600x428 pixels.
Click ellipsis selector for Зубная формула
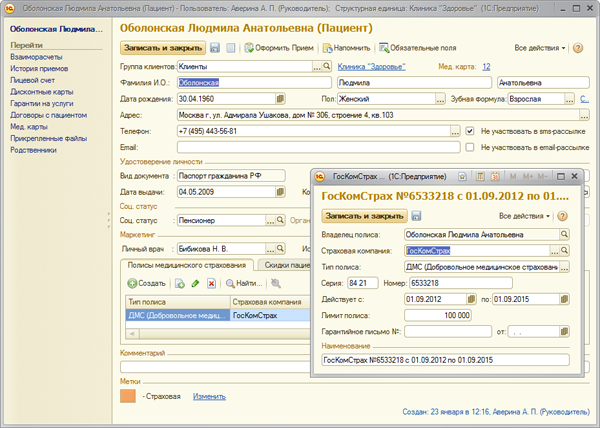tap(570, 99)
